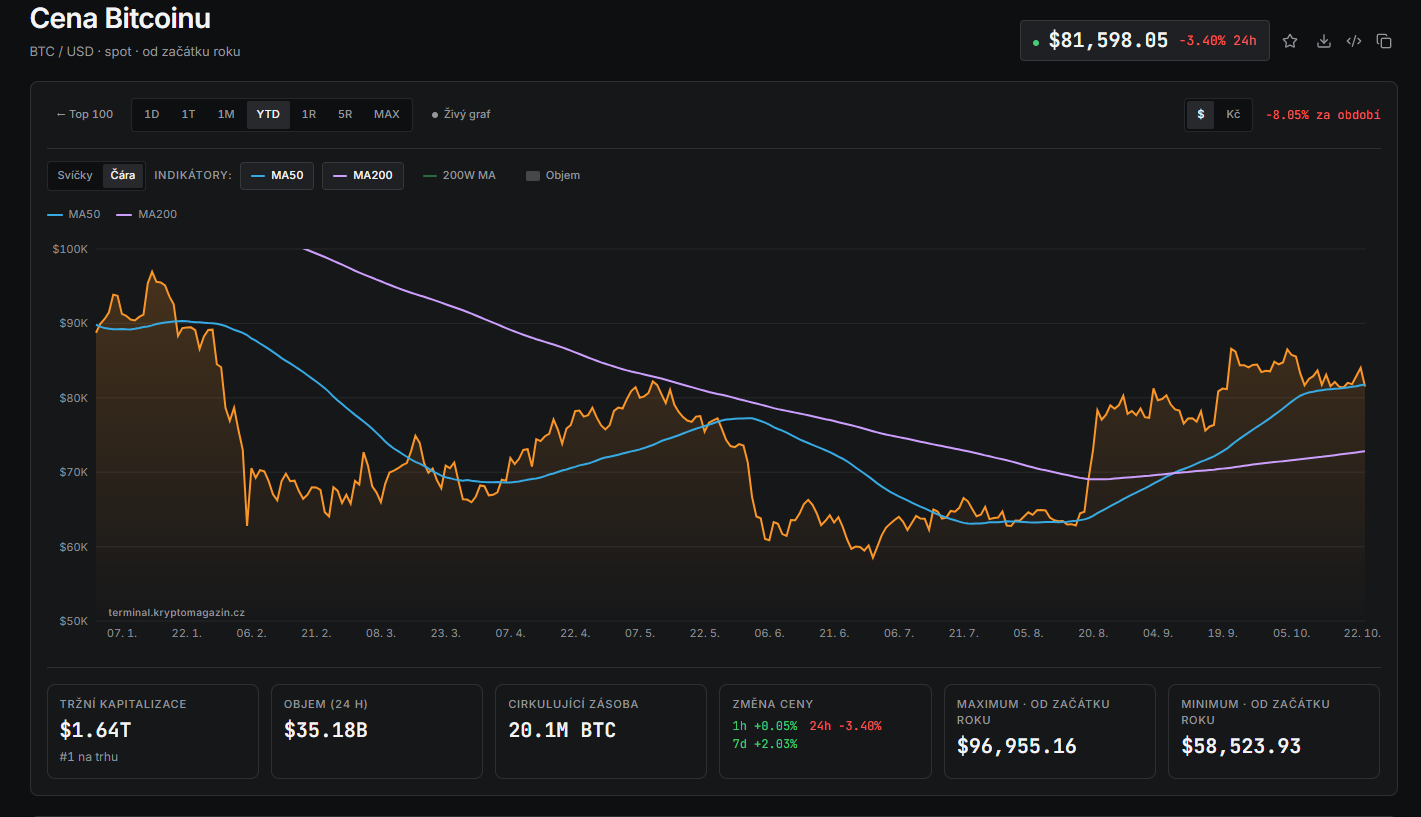The image size is (1421, 817).
Task: Click the MA200 legend entry
Action: (147, 214)
